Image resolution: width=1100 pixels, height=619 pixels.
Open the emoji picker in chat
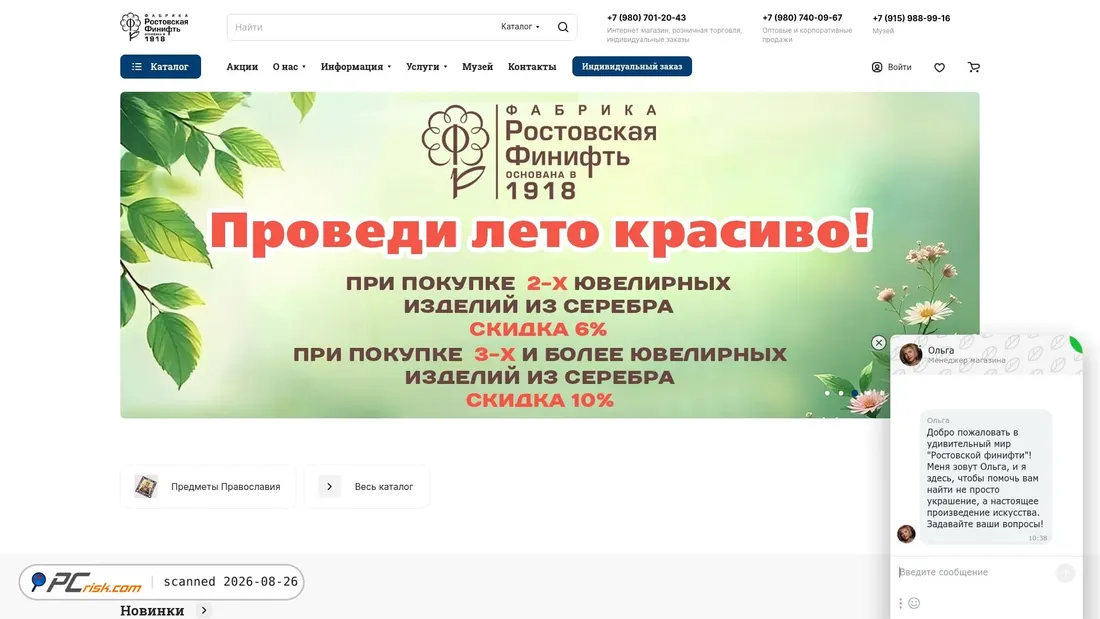click(x=914, y=603)
